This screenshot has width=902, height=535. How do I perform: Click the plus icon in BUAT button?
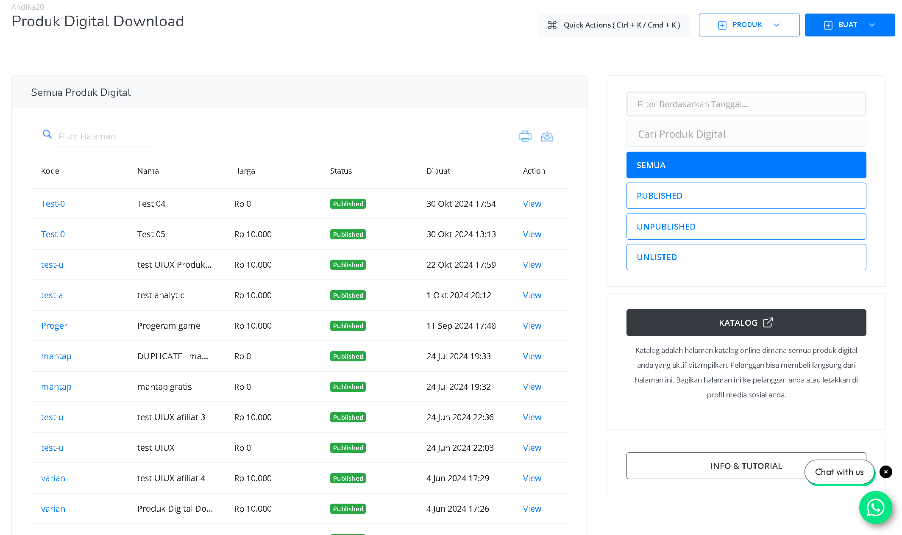pos(828,25)
